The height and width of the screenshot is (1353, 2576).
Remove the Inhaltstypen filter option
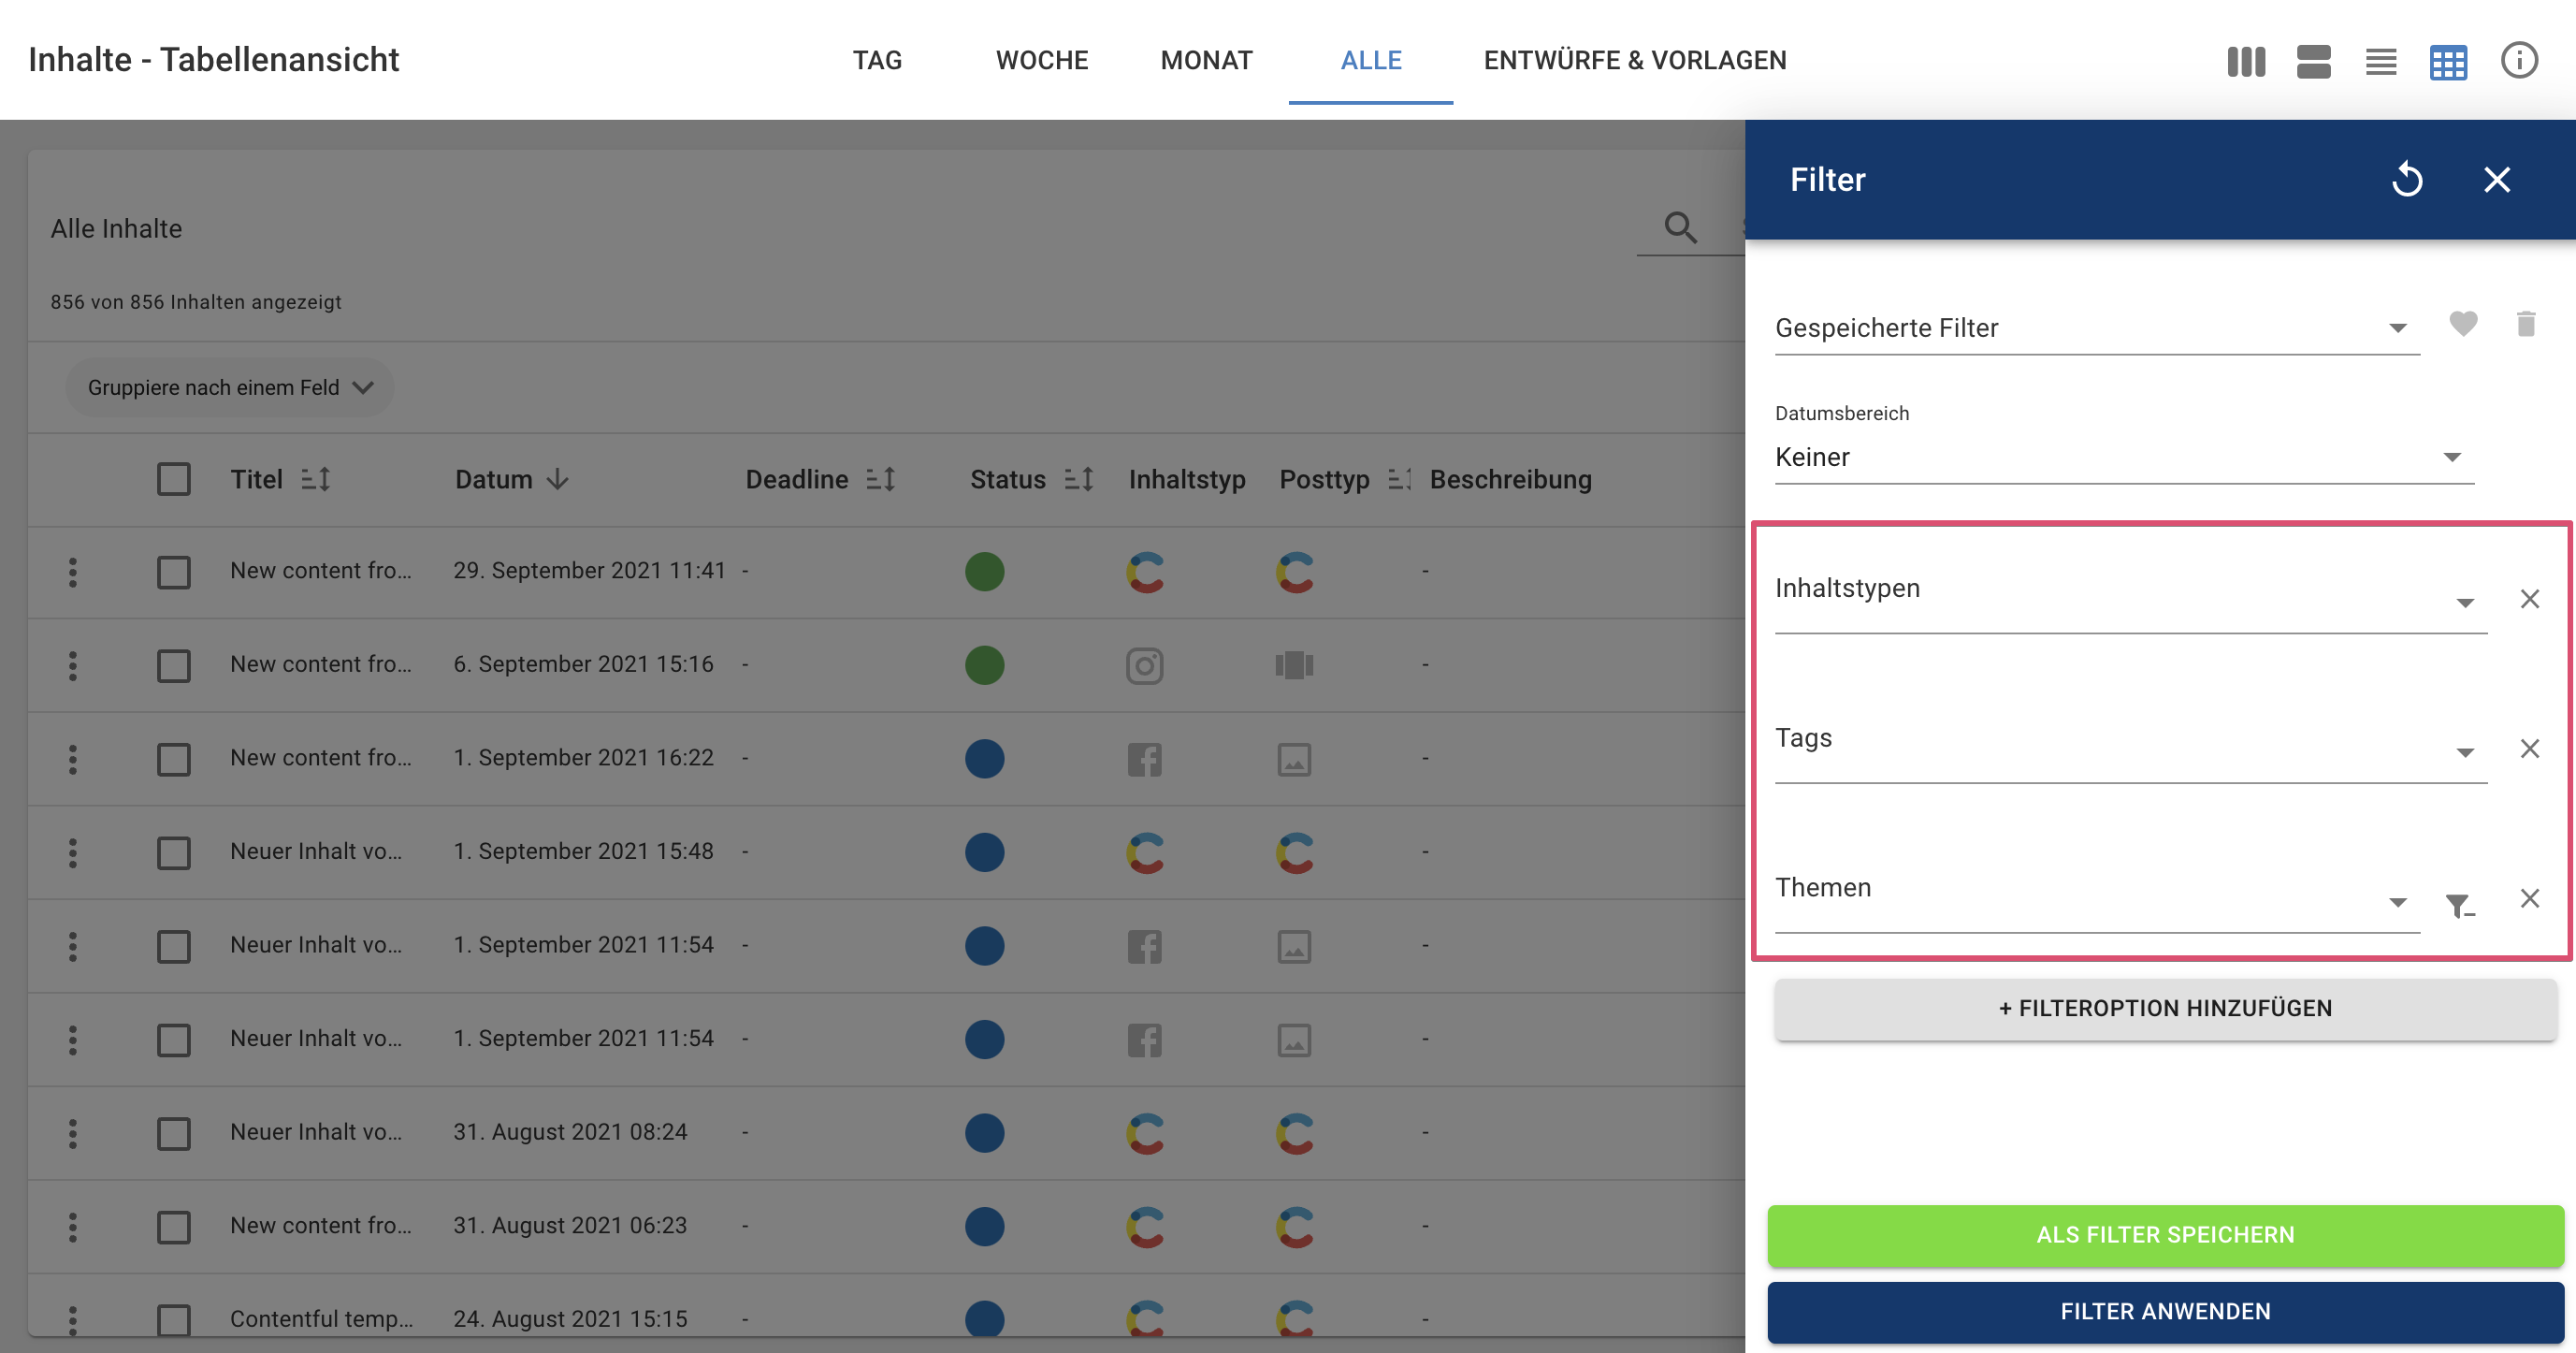pyautogui.click(x=2530, y=599)
